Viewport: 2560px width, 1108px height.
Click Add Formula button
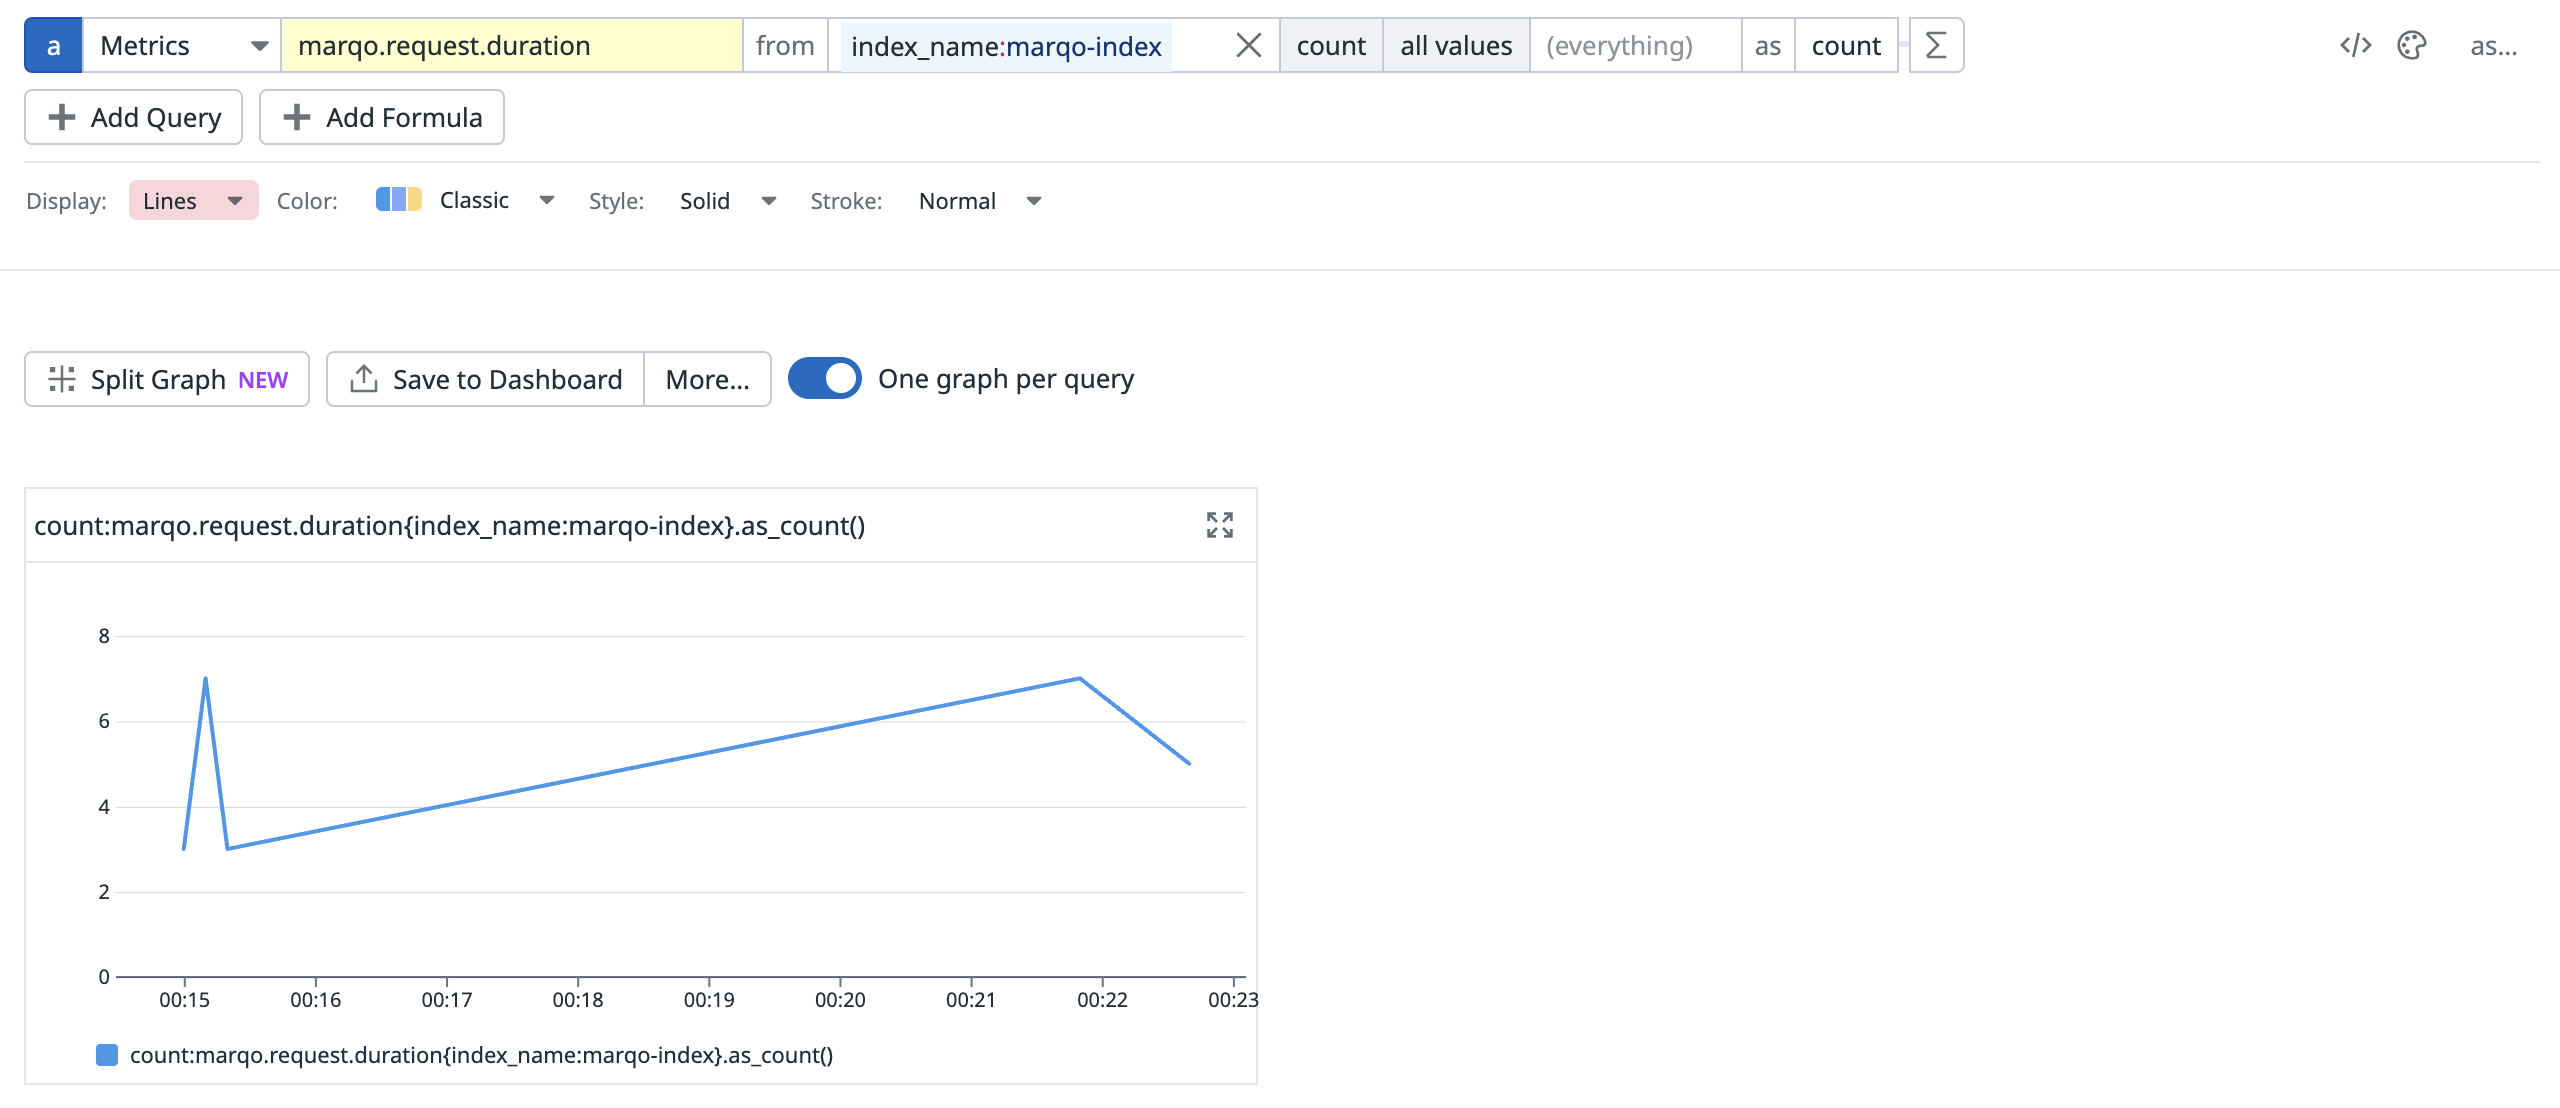pyautogui.click(x=382, y=117)
